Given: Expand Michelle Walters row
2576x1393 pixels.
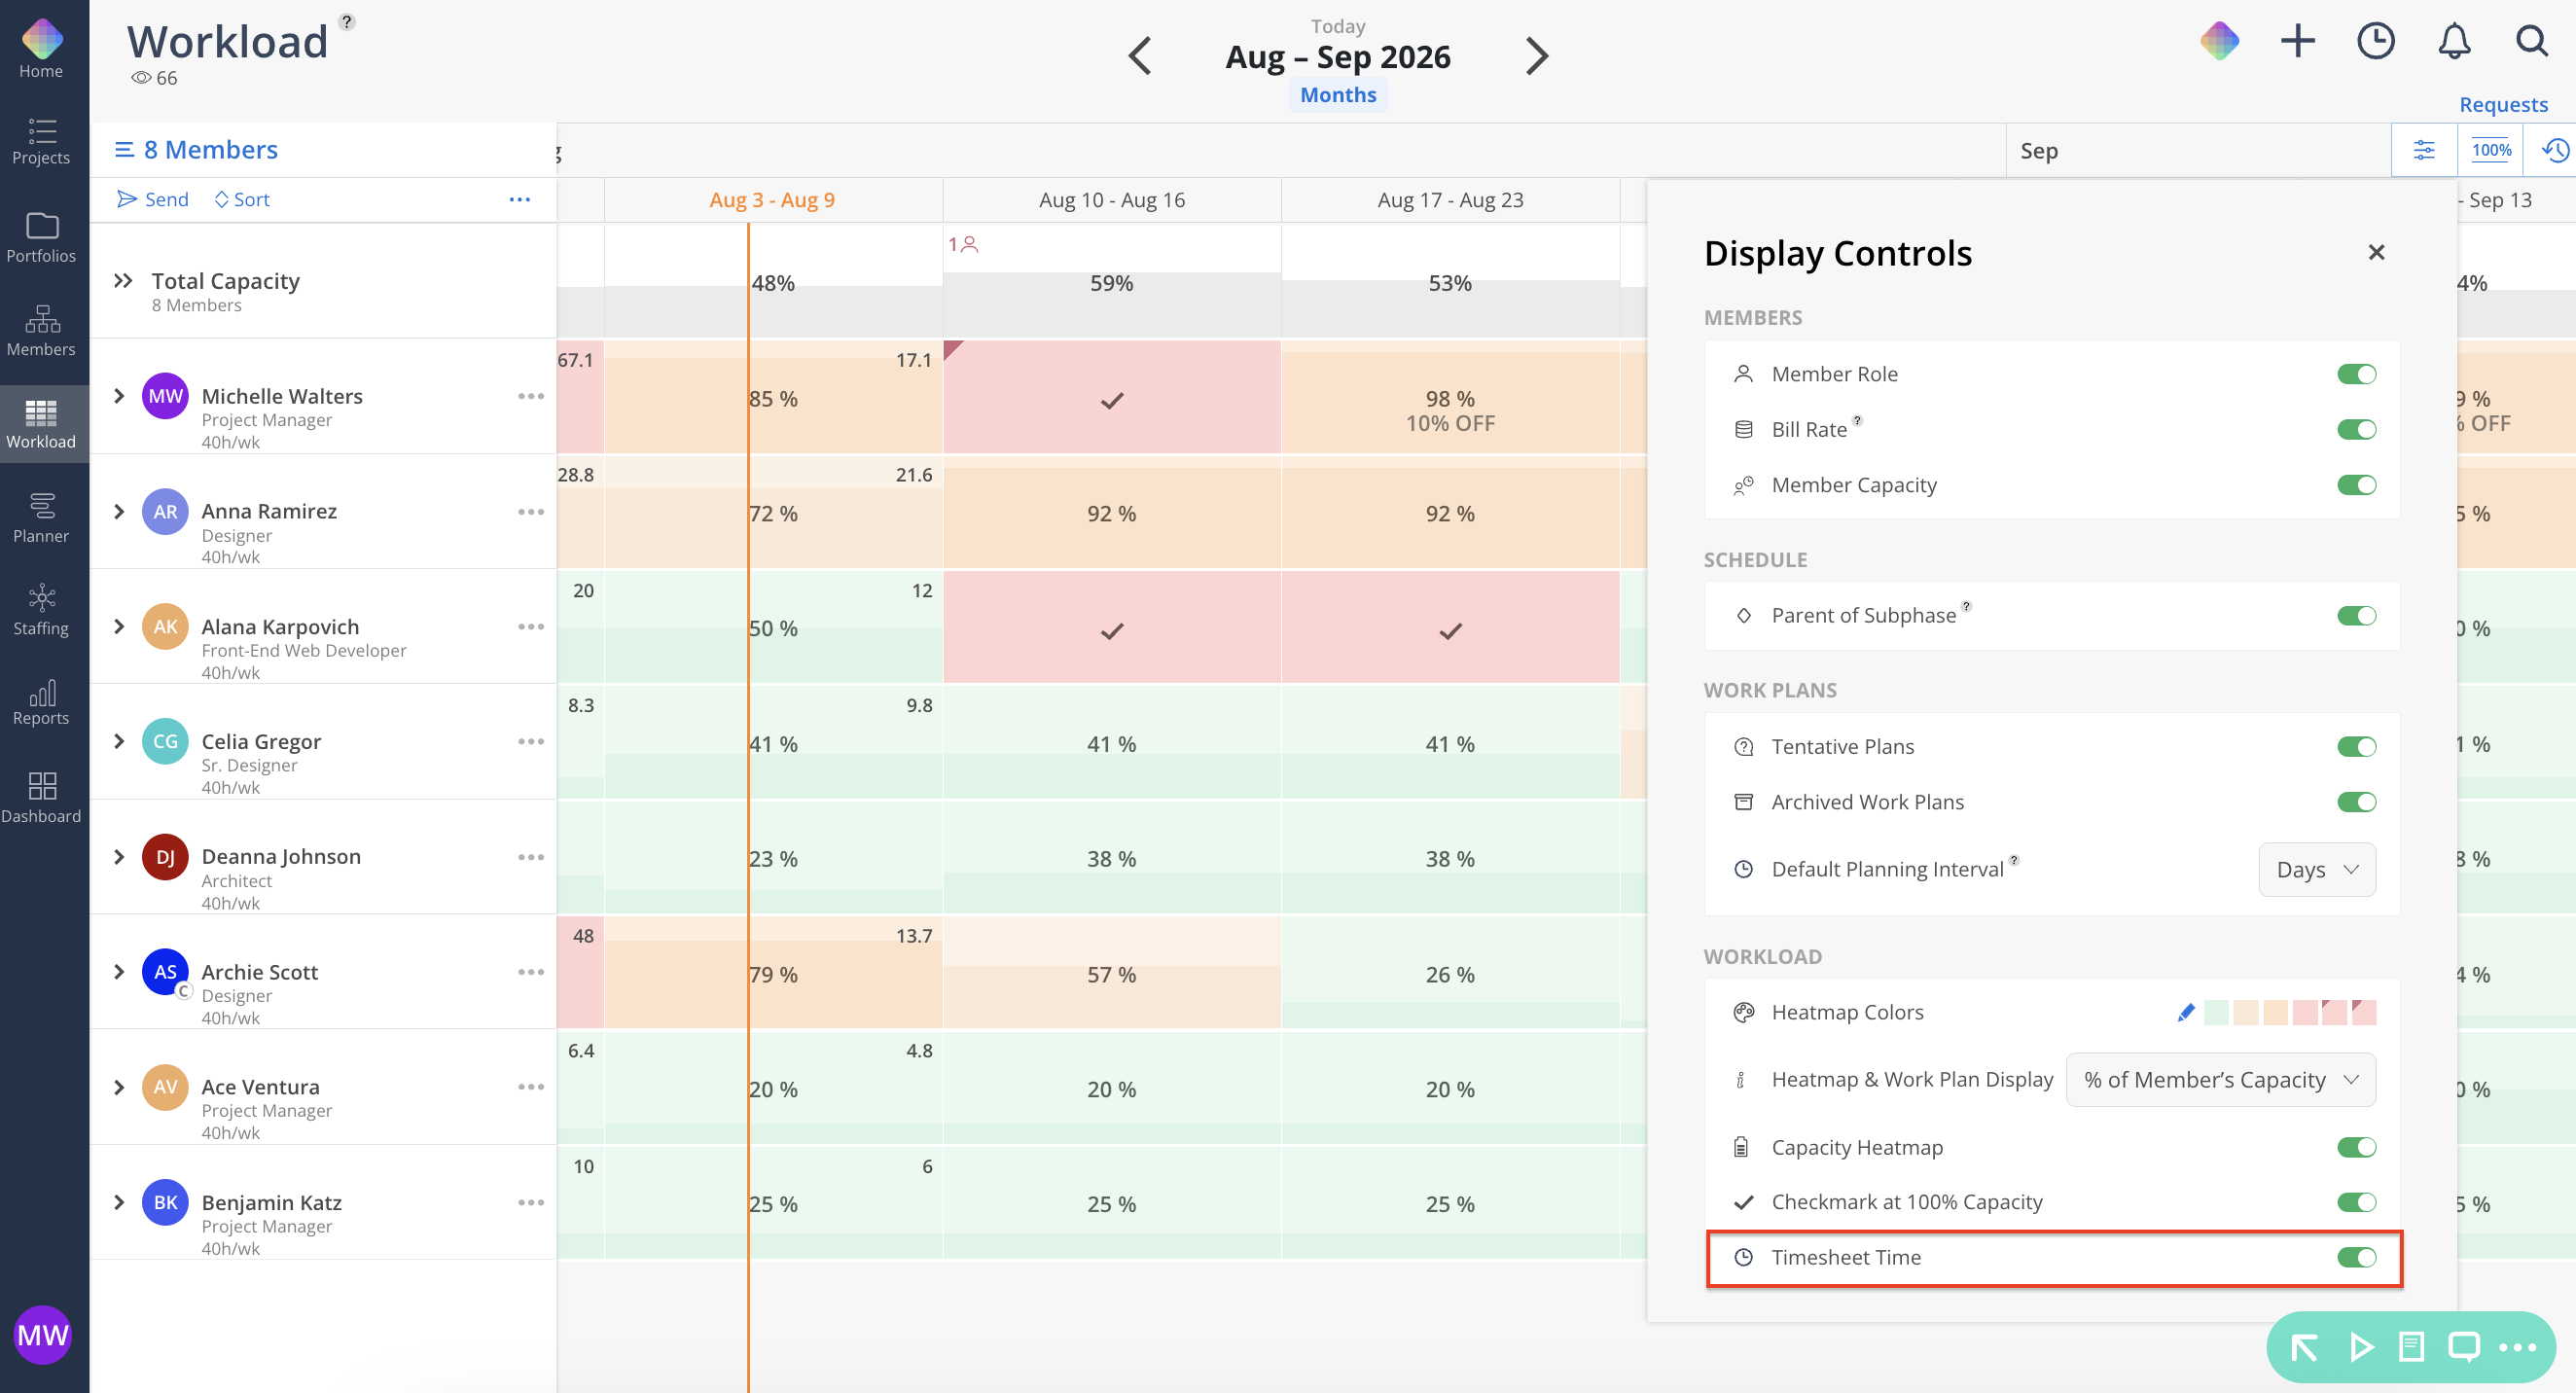Looking at the screenshot, I should (119, 396).
